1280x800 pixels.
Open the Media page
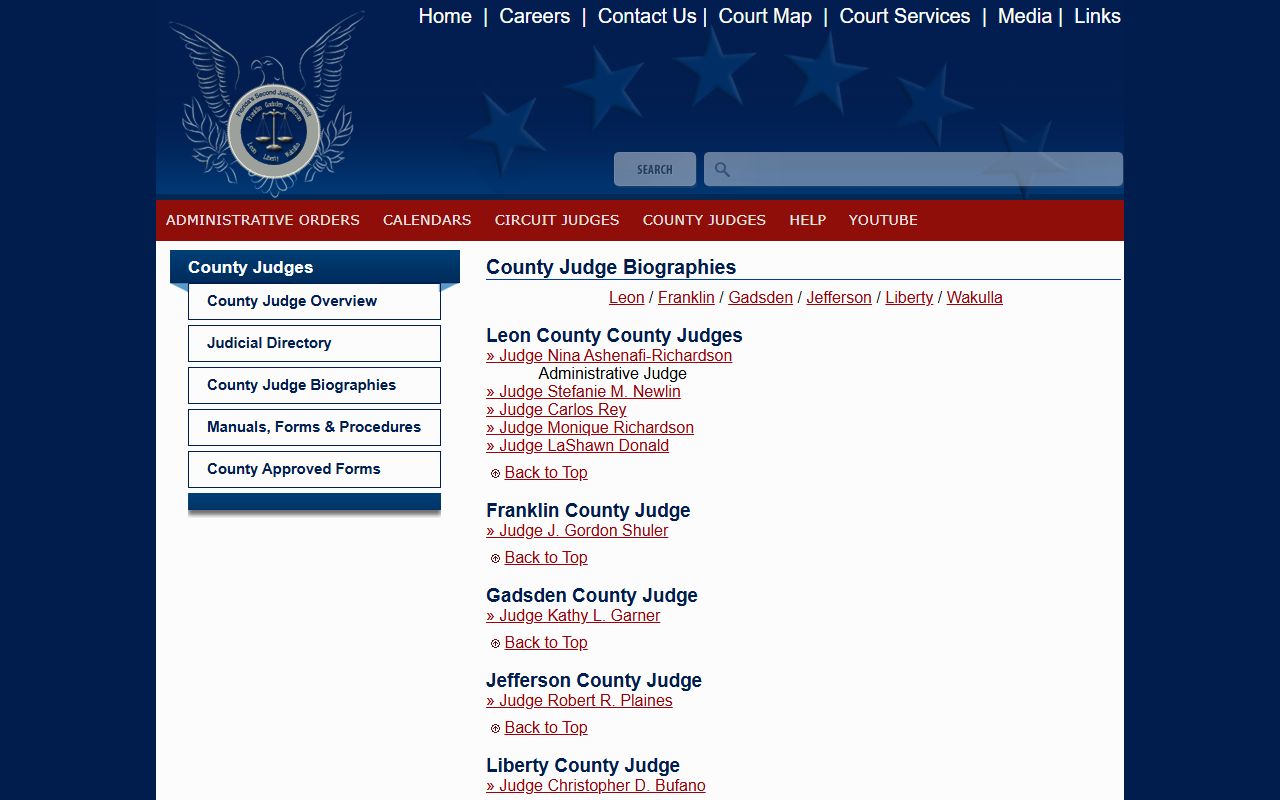coord(1025,16)
